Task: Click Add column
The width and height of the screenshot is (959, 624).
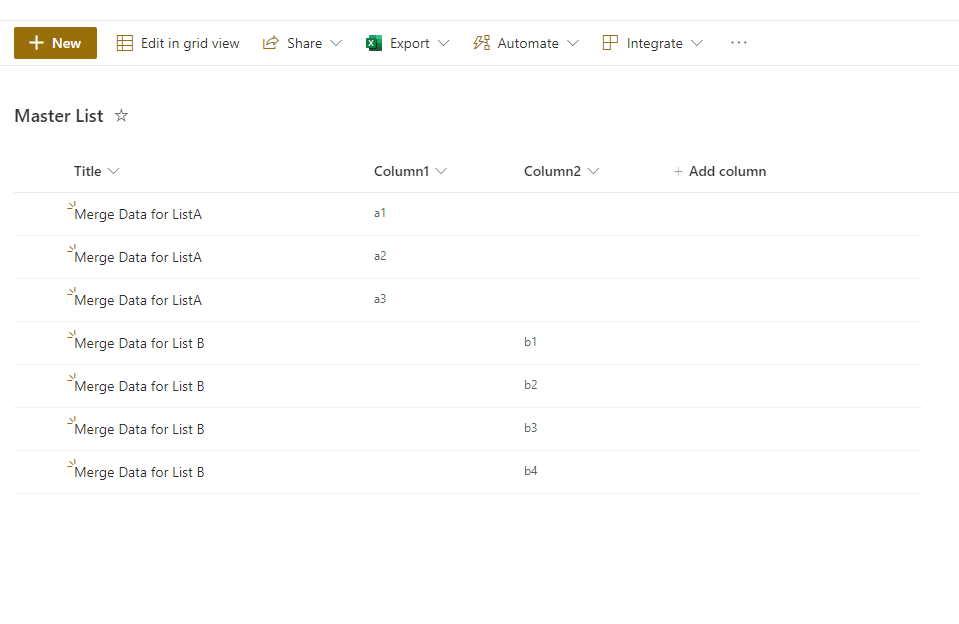Action: click(720, 171)
